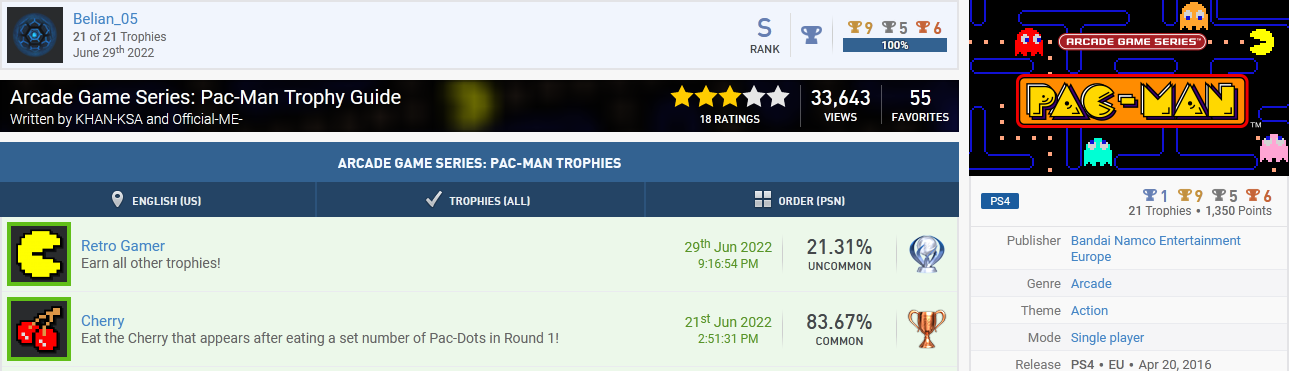Open Bandai Namco Entertainment Europe publisher link
The height and width of the screenshot is (371, 1289).
(1155, 248)
